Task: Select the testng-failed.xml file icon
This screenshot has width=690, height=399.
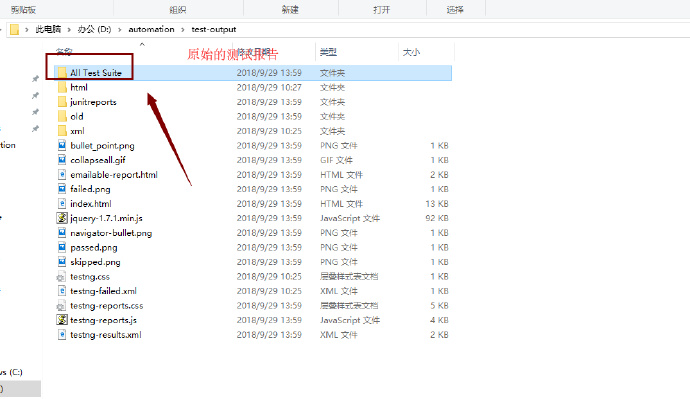Action: click(62, 290)
